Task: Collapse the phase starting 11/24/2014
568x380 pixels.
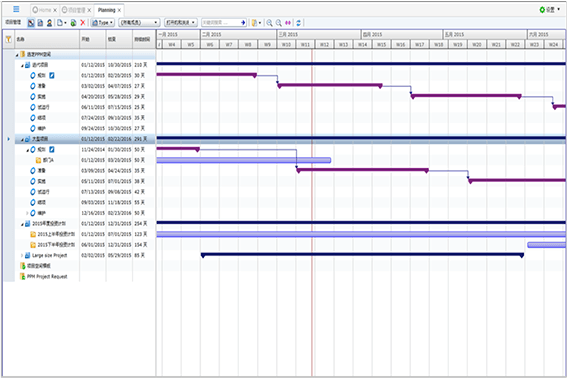Action: click(x=28, y=150)
